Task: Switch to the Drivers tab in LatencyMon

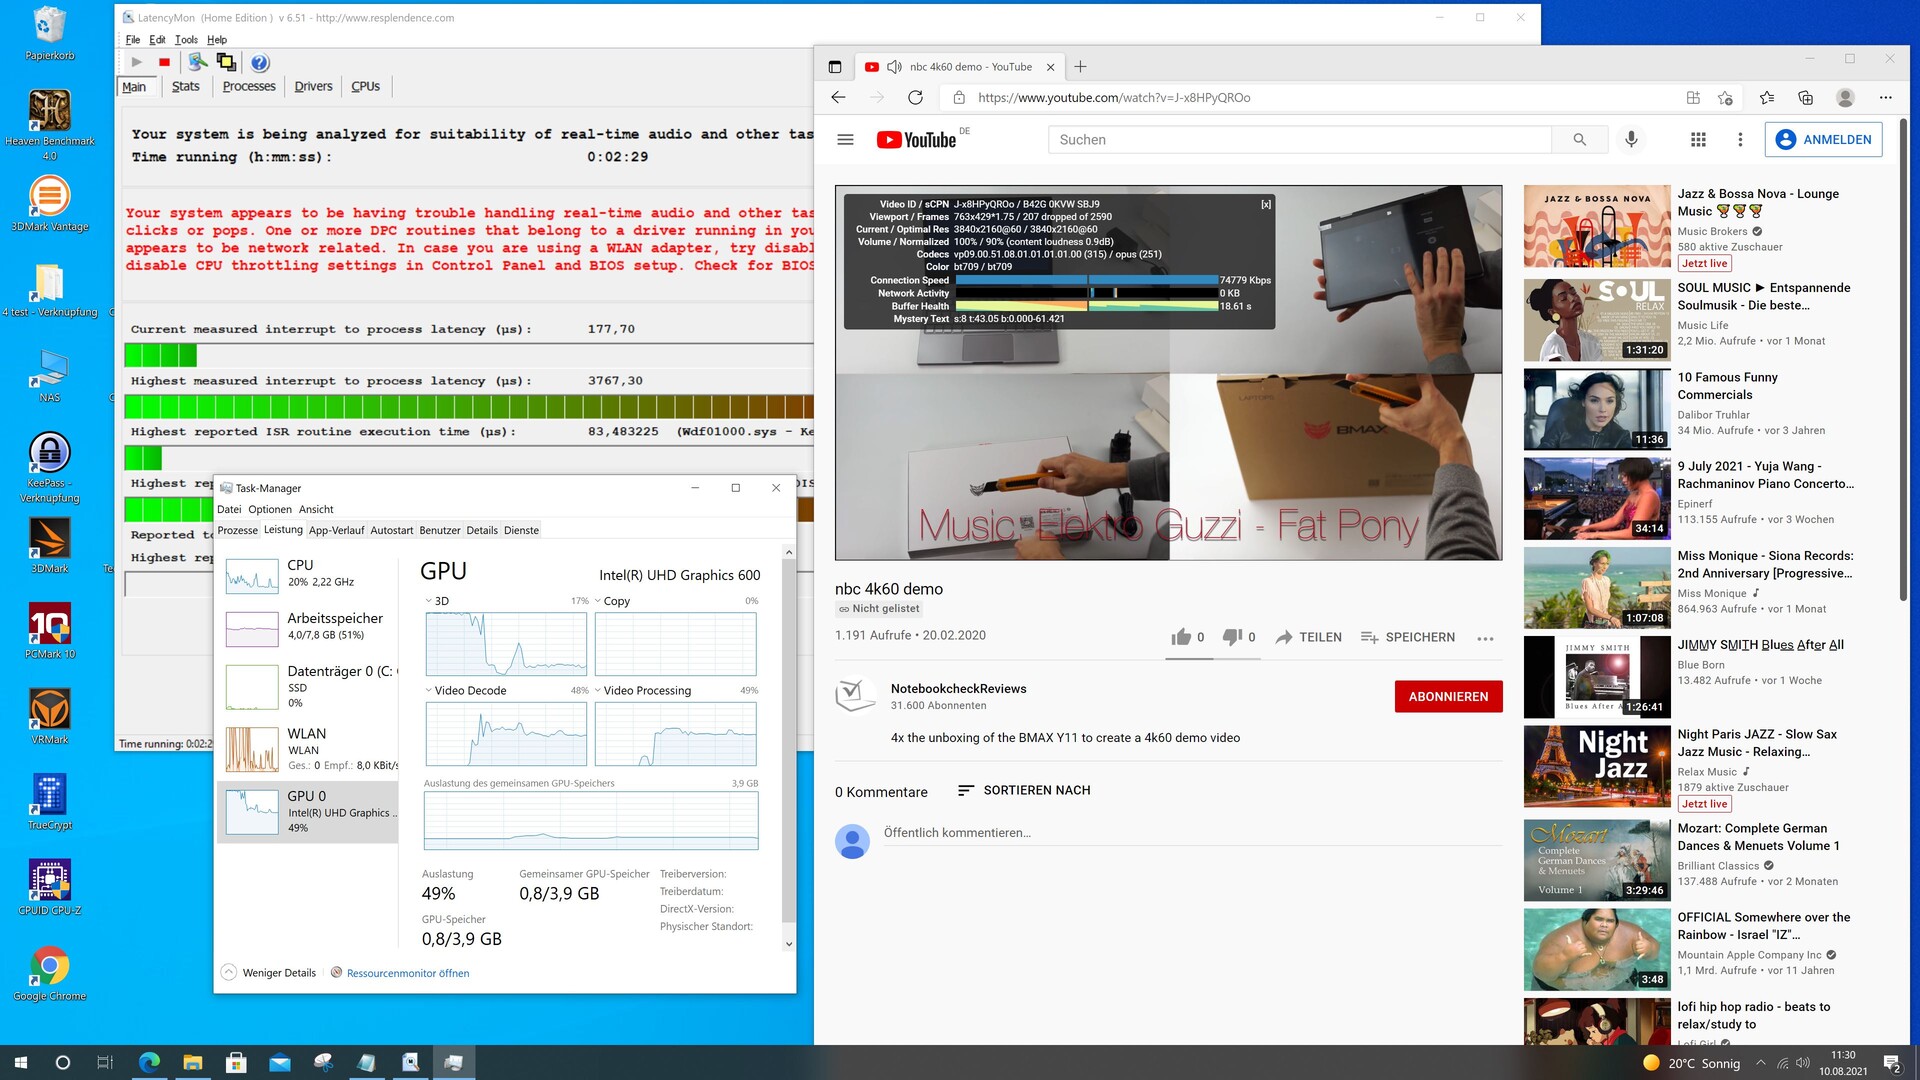Action: coord(313,87)
